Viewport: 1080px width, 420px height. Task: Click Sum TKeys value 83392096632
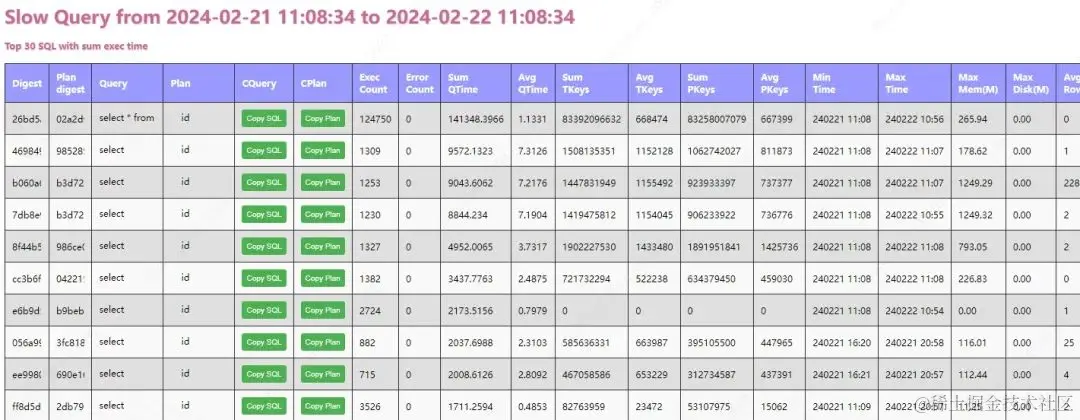pyautogui.click(x=592, y=119)
